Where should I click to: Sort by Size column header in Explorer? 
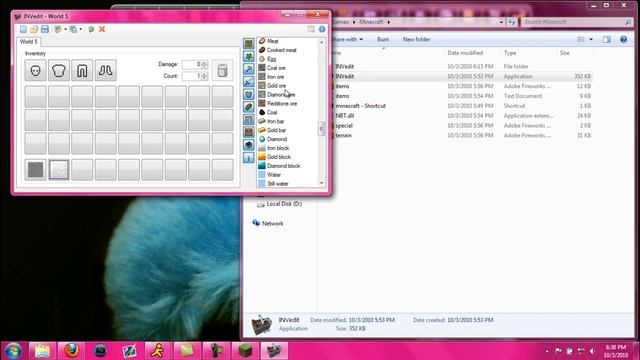[564, 53]
